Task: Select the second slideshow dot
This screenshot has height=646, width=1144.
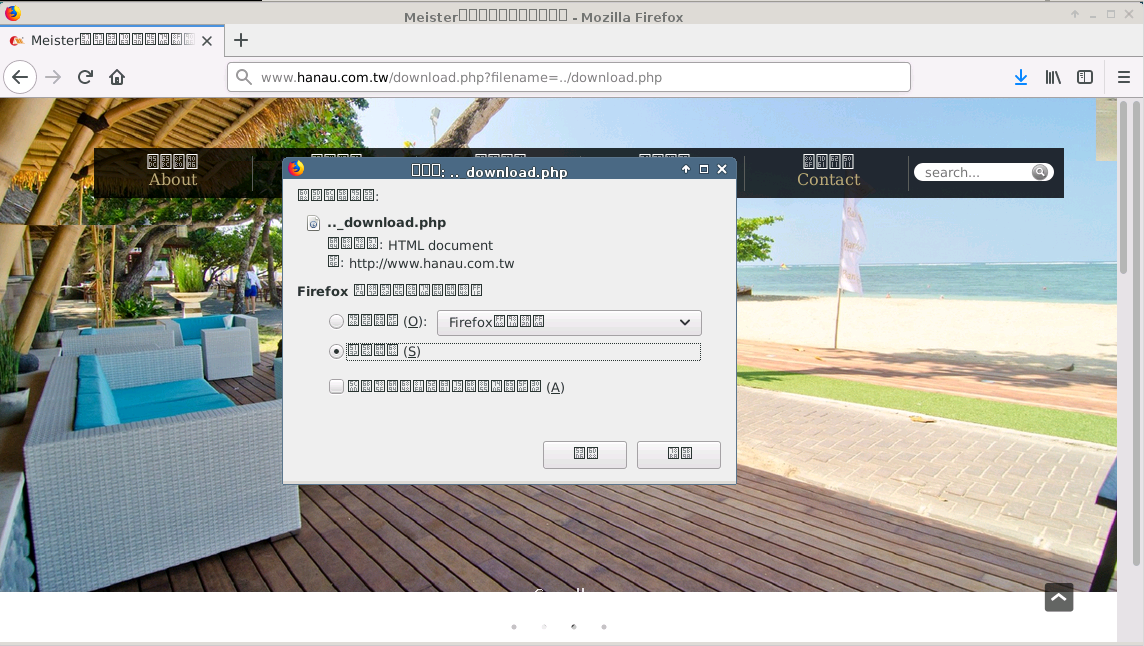Action: 544,626
